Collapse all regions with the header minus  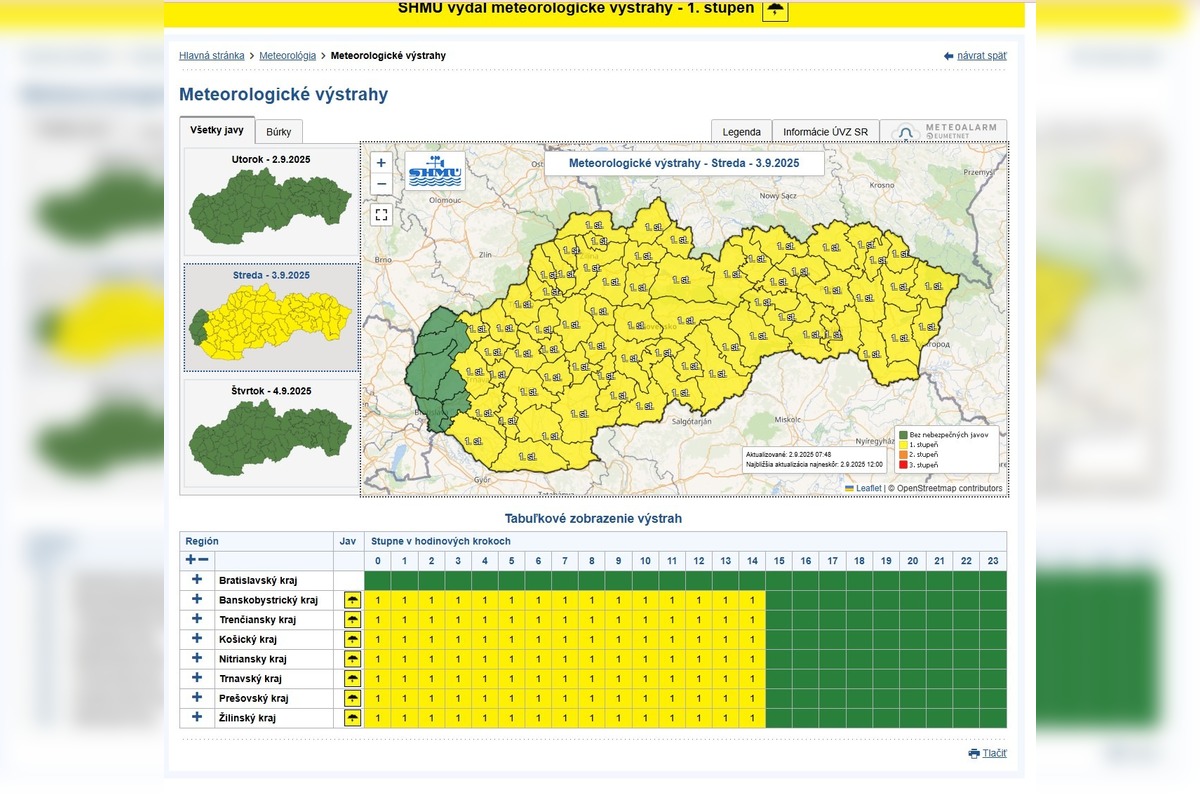point(204,561)
